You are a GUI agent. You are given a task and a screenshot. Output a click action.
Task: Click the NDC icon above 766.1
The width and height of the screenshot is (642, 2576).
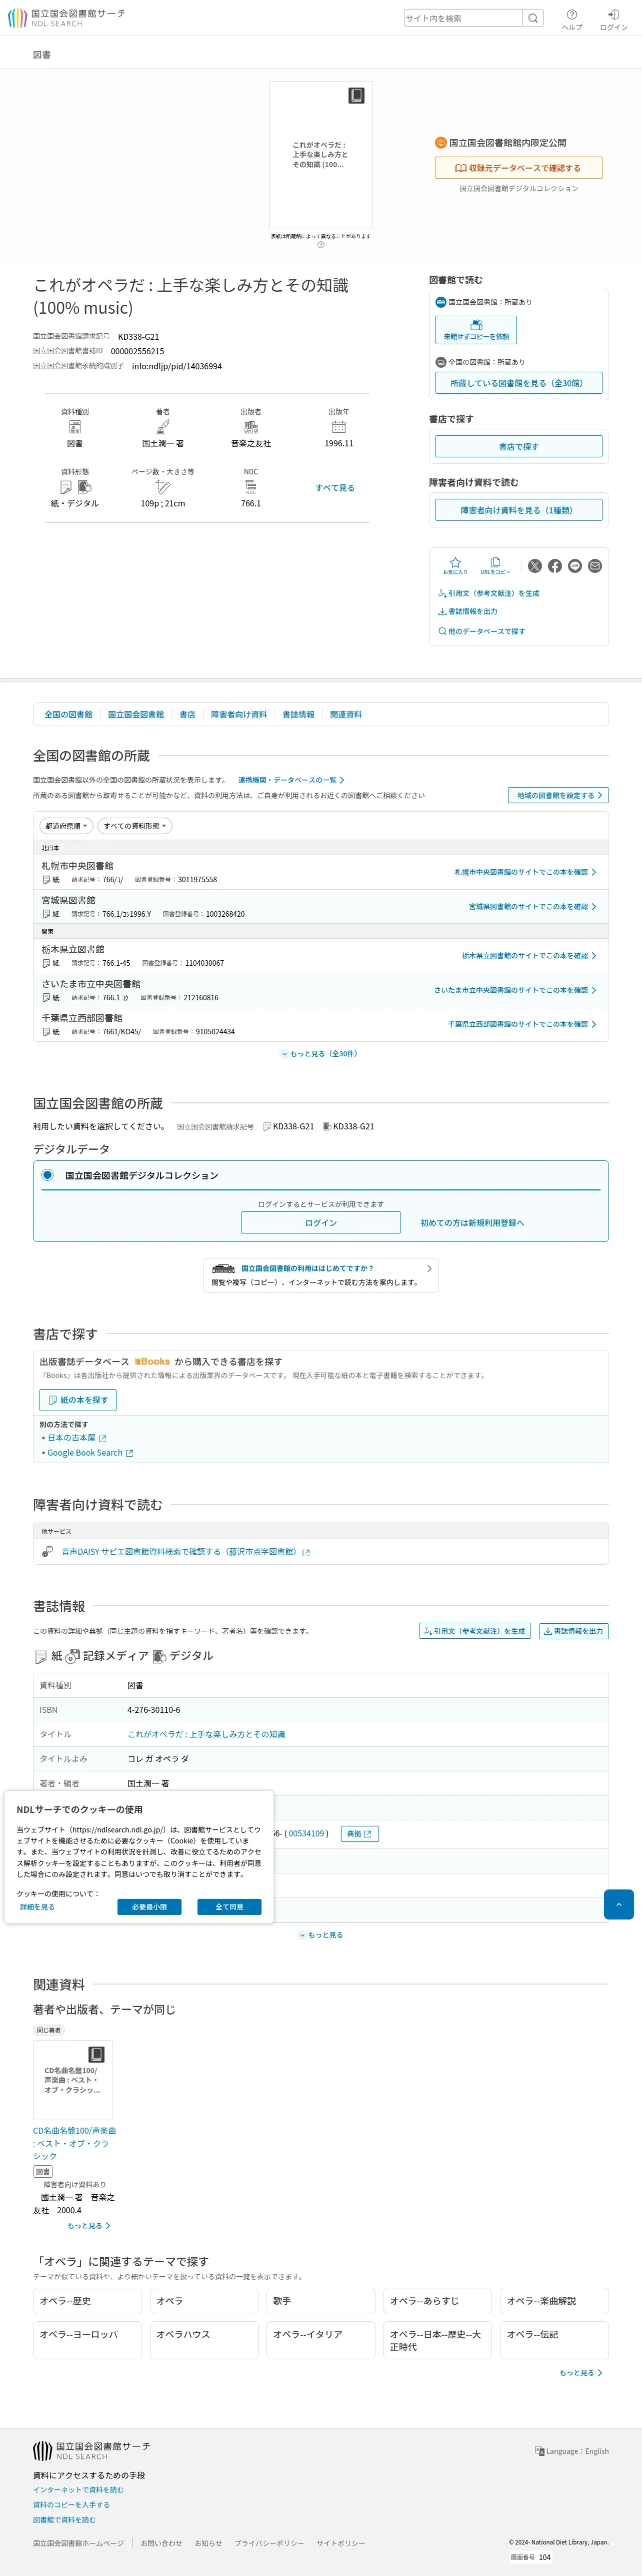point(251,487)
